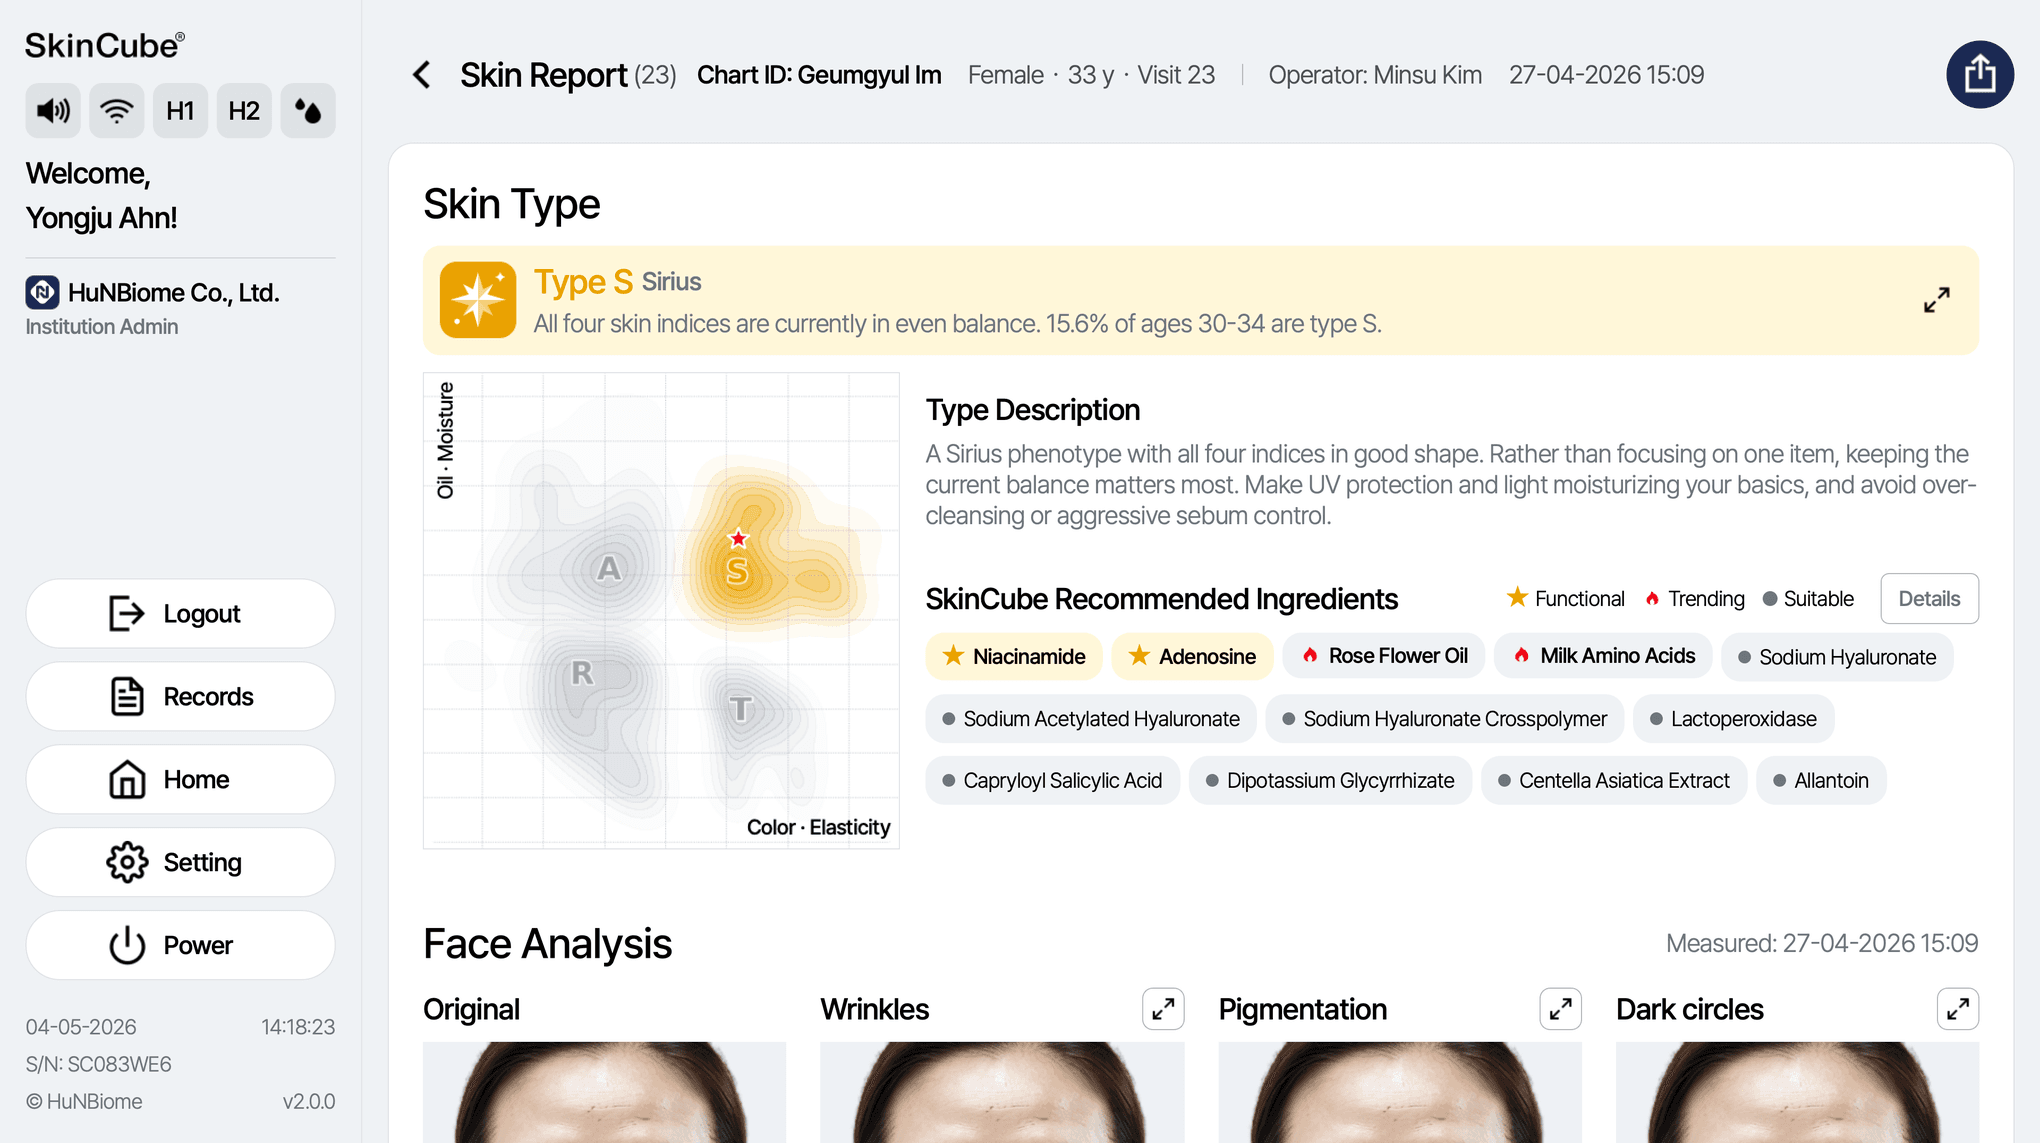Open ingredient Details
Screen dimensions: 2040x1143
click(x=1929, y=599)
